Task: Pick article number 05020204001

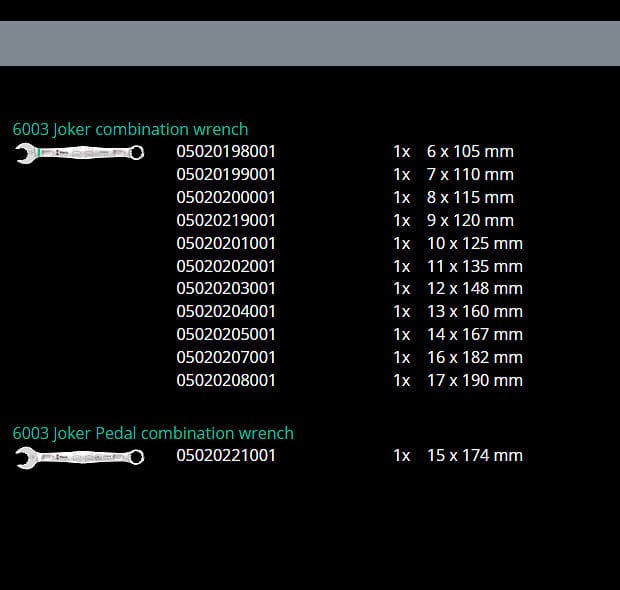Action: click(x=226, y=311)
